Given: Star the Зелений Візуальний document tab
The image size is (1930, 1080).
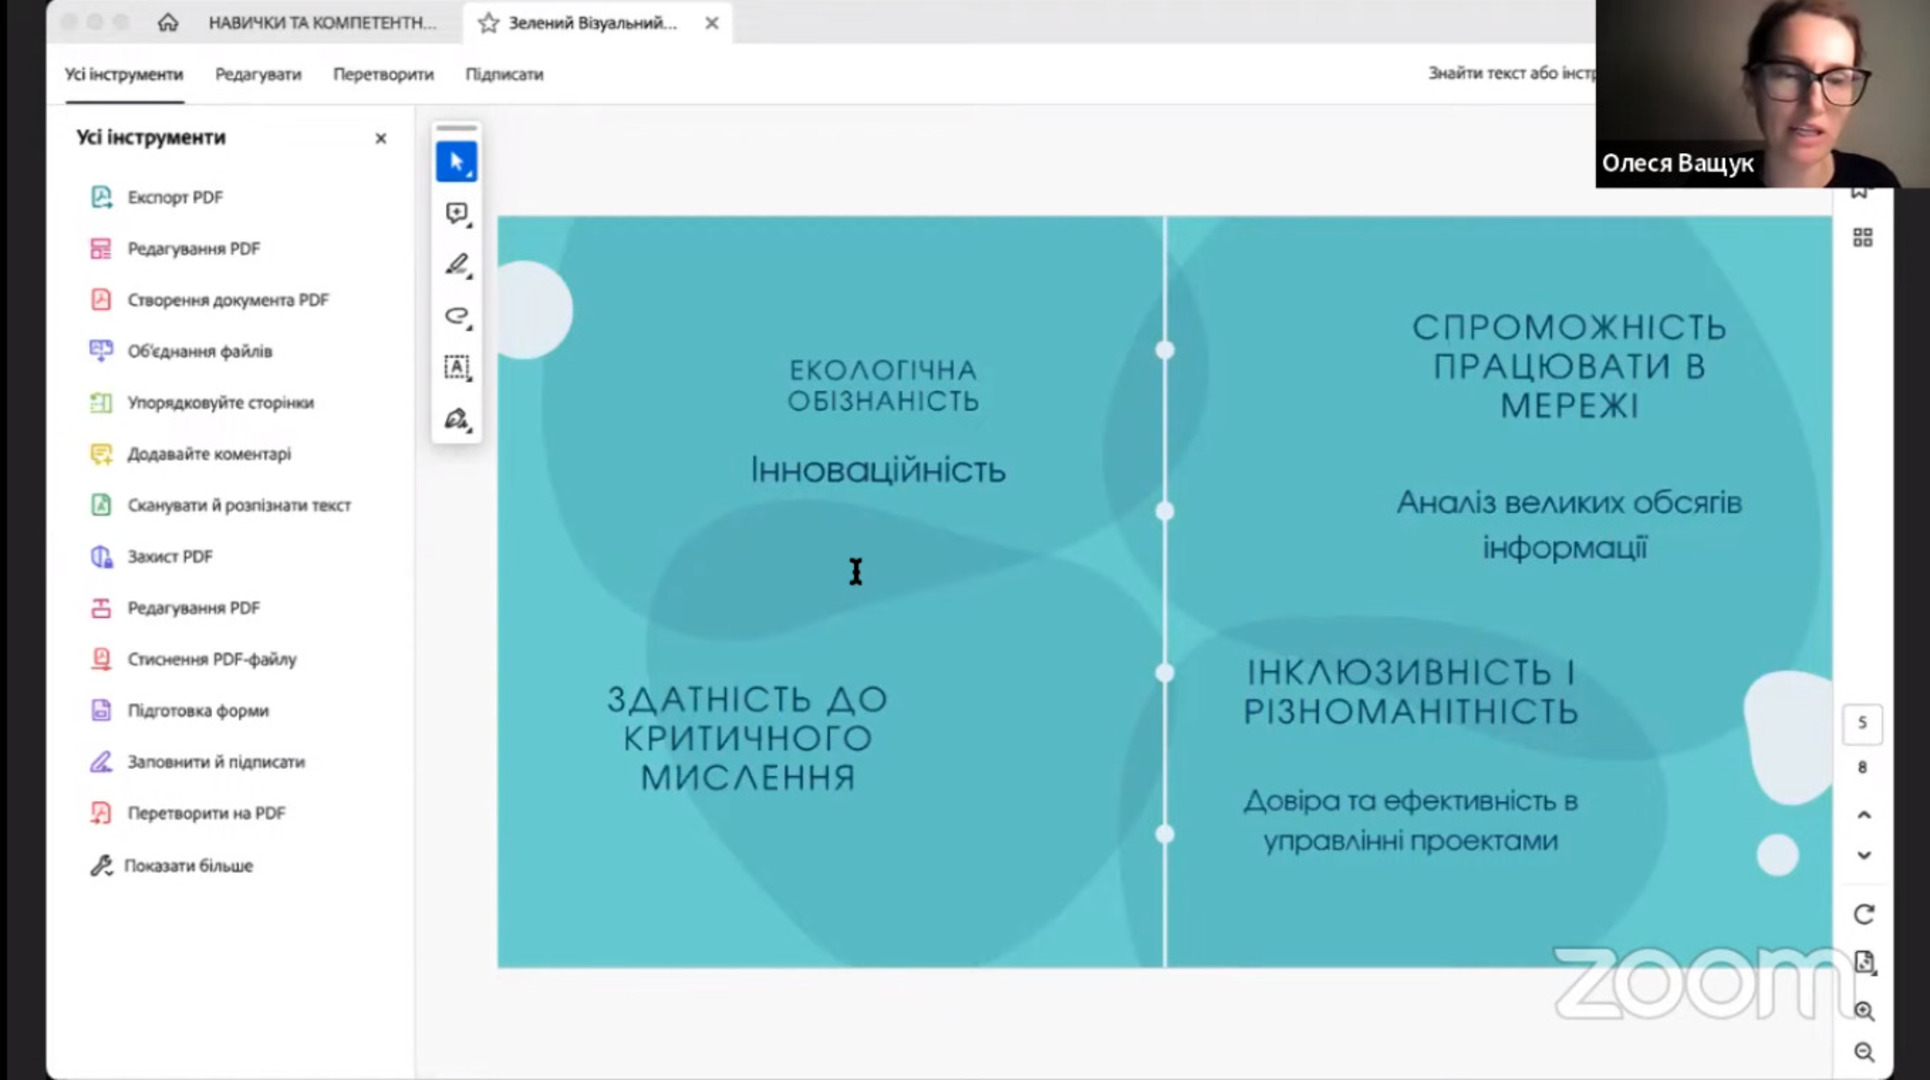Looking at the screenshot, I should (488, 23).
